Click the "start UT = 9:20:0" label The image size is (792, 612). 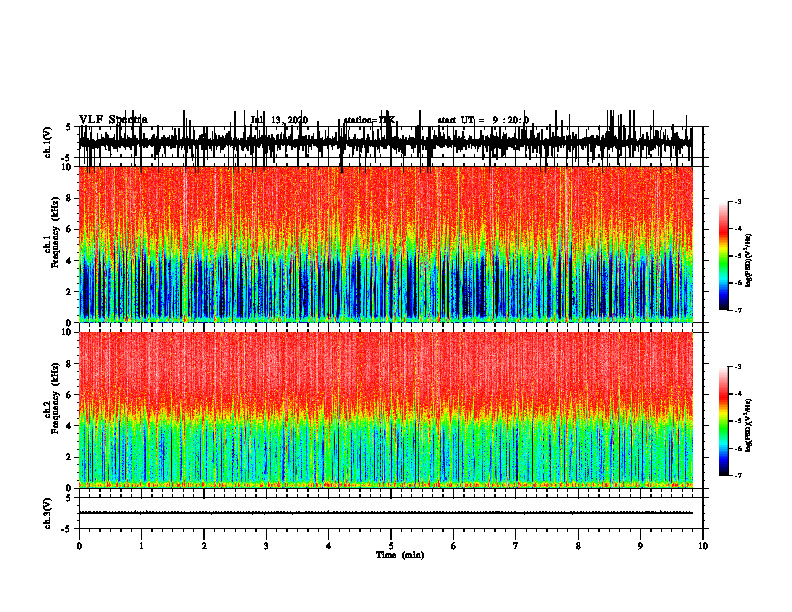[x=483, y=120]
